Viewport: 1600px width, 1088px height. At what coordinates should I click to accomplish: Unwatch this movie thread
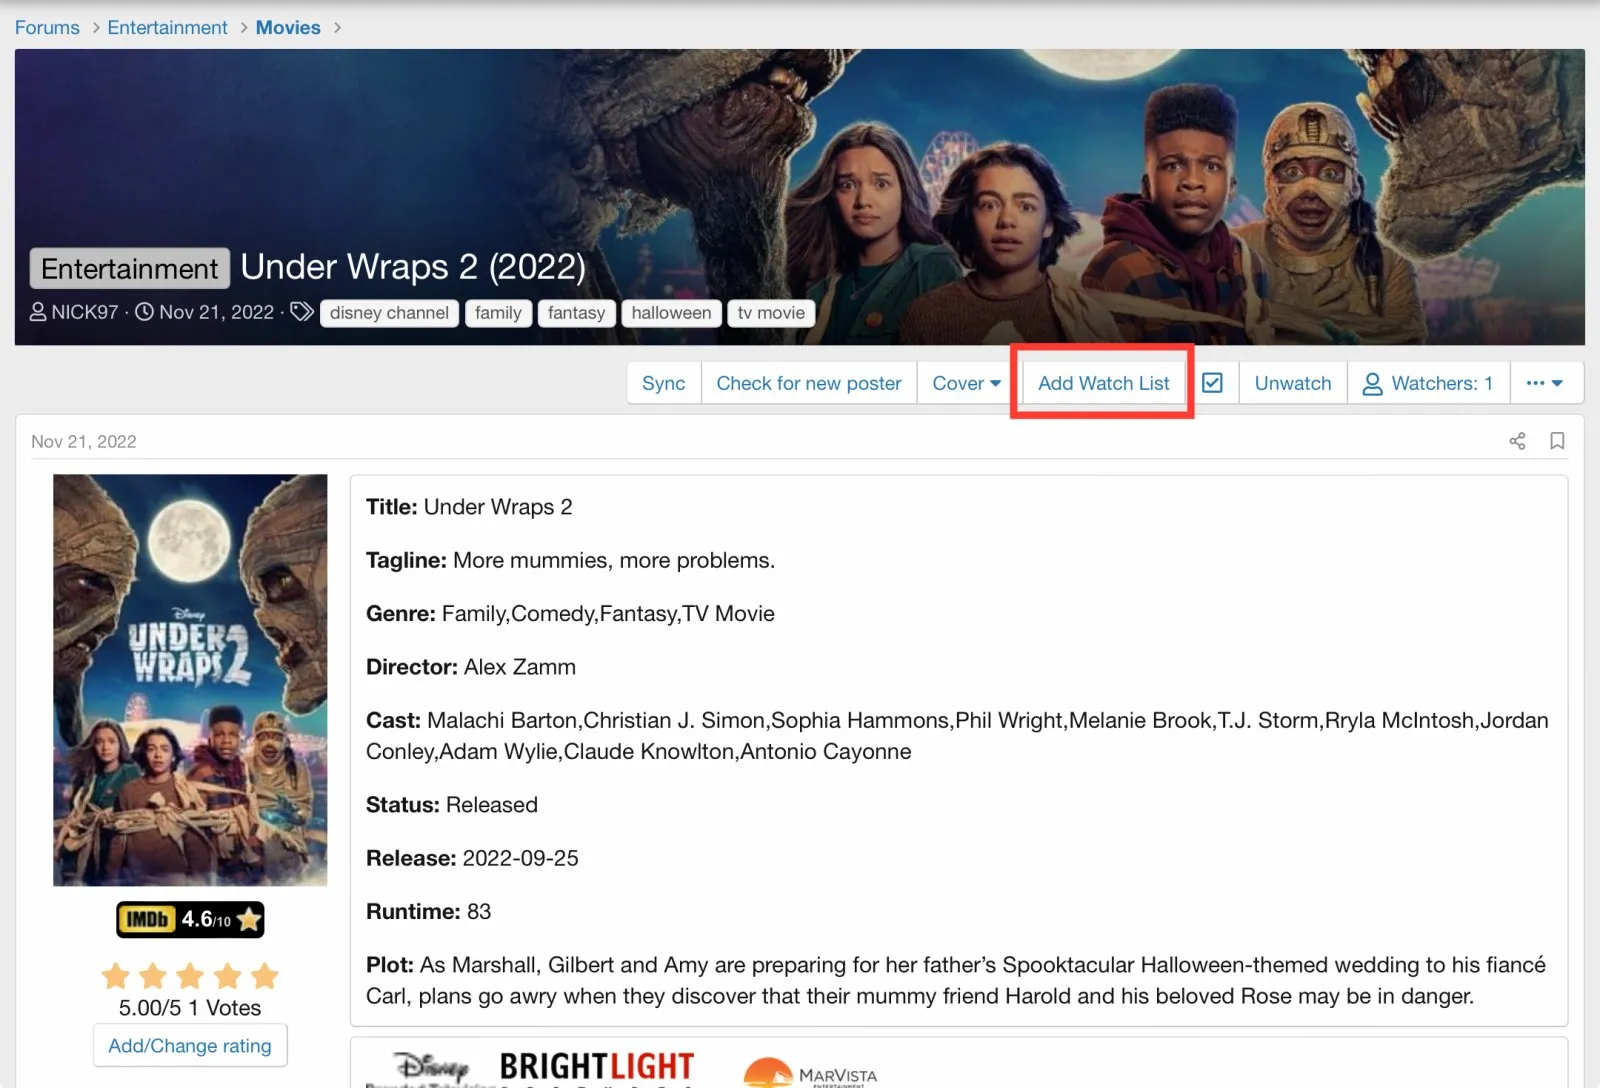[1292, 383]
